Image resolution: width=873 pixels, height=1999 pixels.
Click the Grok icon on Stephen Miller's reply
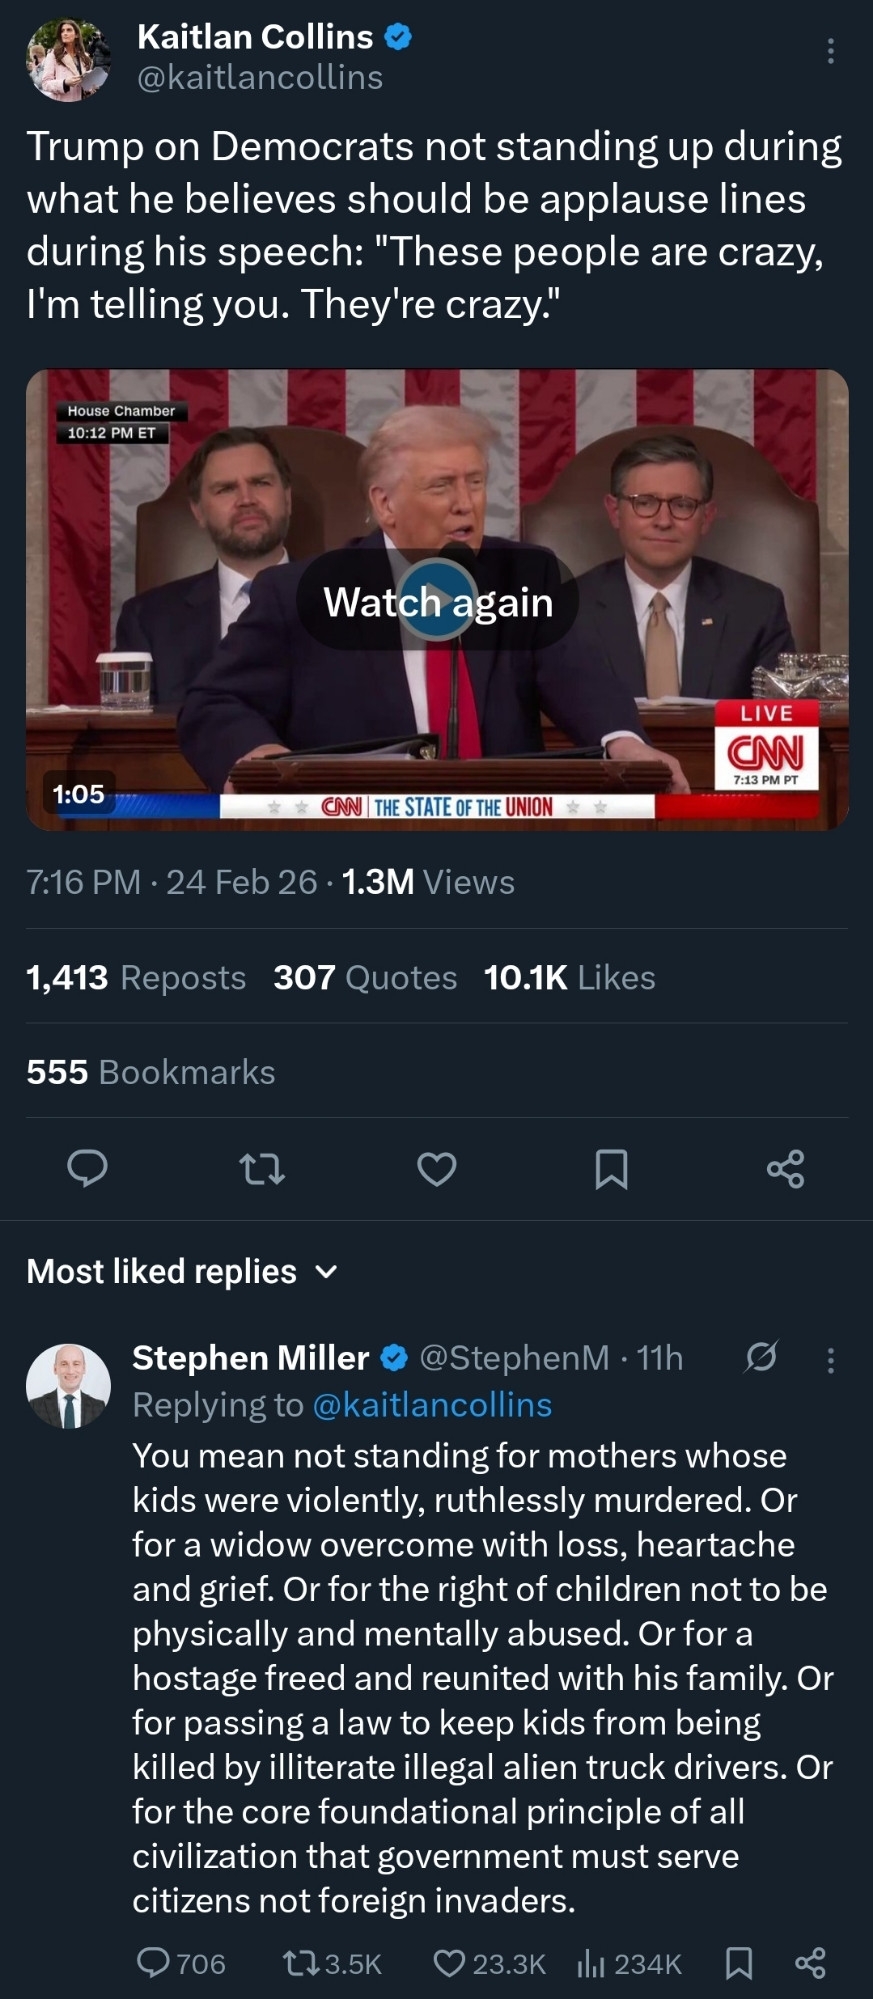coord(761,1358)
